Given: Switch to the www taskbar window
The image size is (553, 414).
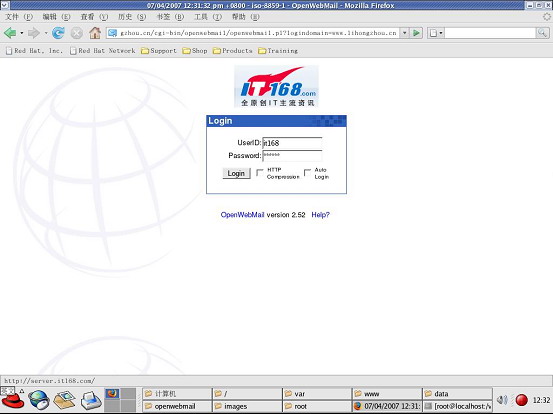Looking at the screenshot, I should point(387,394).
